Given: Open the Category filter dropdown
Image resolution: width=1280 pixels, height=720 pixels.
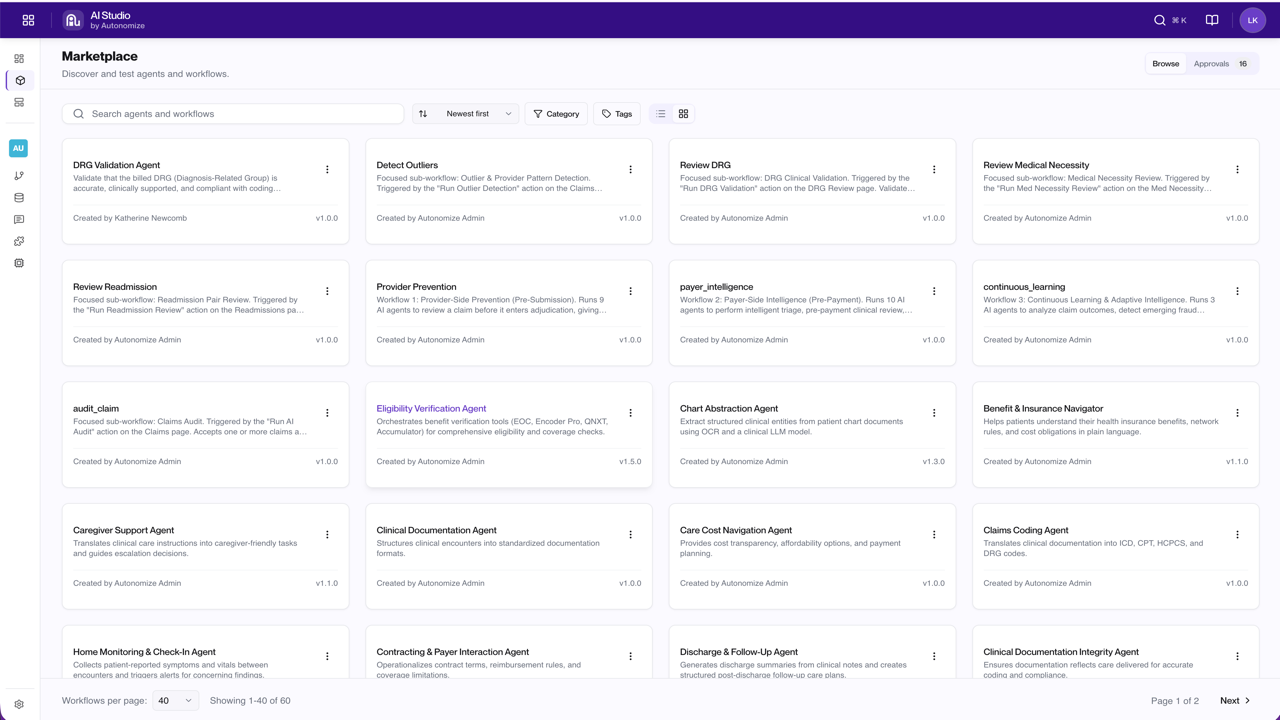Looking at the screenshot, I should (556, 114).
